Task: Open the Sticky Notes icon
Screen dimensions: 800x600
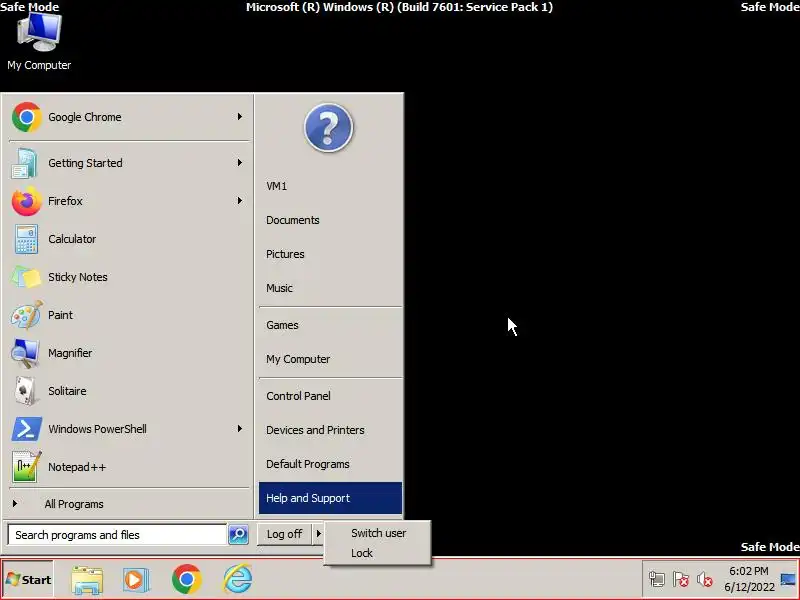Action: coord(26,277)
